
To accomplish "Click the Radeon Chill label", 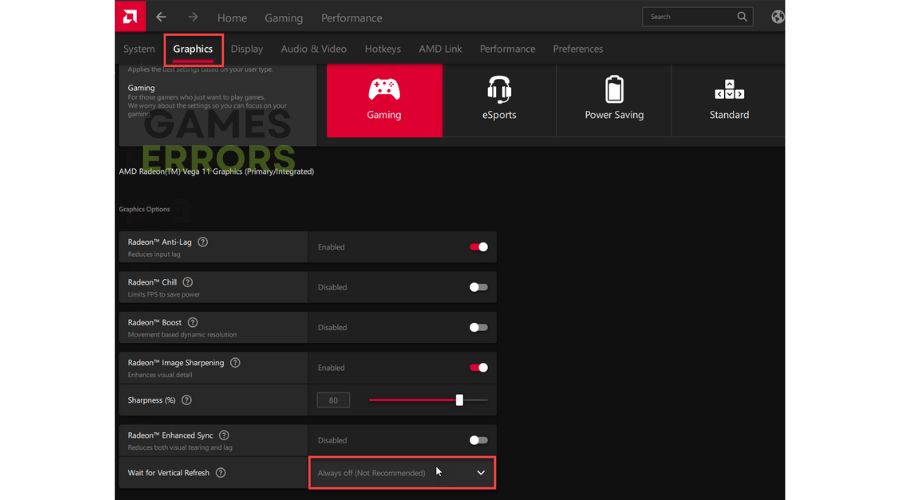I will click(152, 282).
